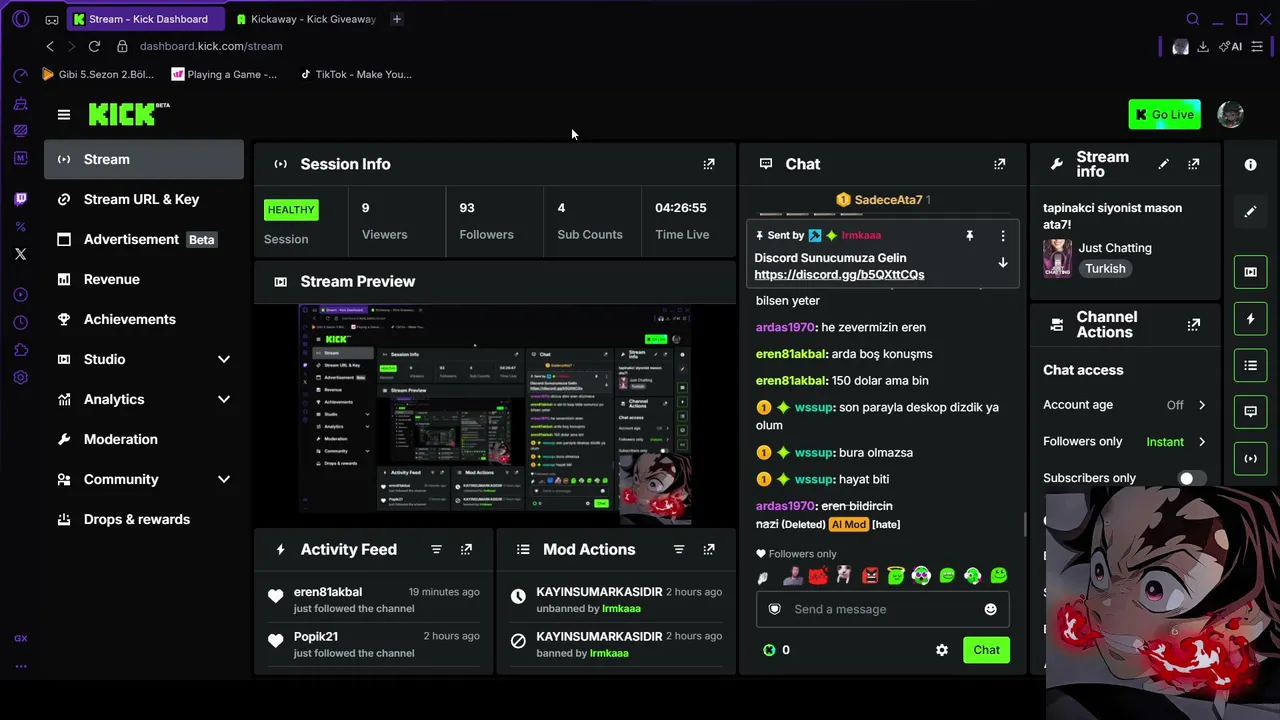The width and height of the screenshot is (1280, 720).
Task: Pop out the Stream info panel
Action: (x=1193, y=164)
